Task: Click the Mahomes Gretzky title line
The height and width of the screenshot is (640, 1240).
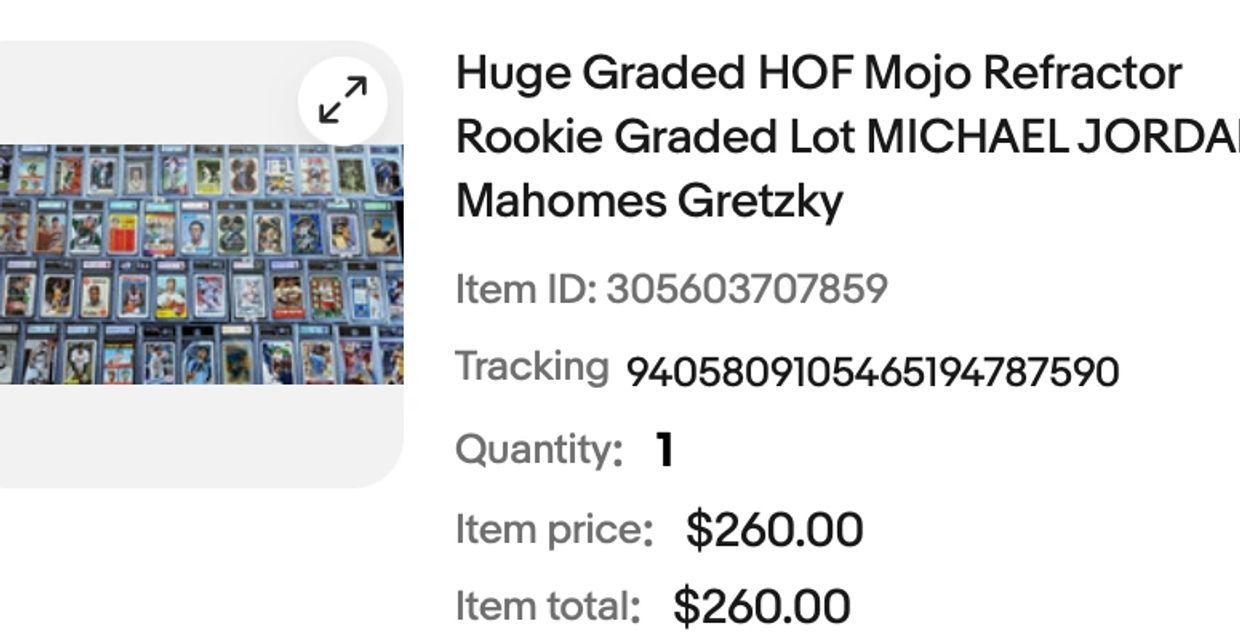Action: 649,201
